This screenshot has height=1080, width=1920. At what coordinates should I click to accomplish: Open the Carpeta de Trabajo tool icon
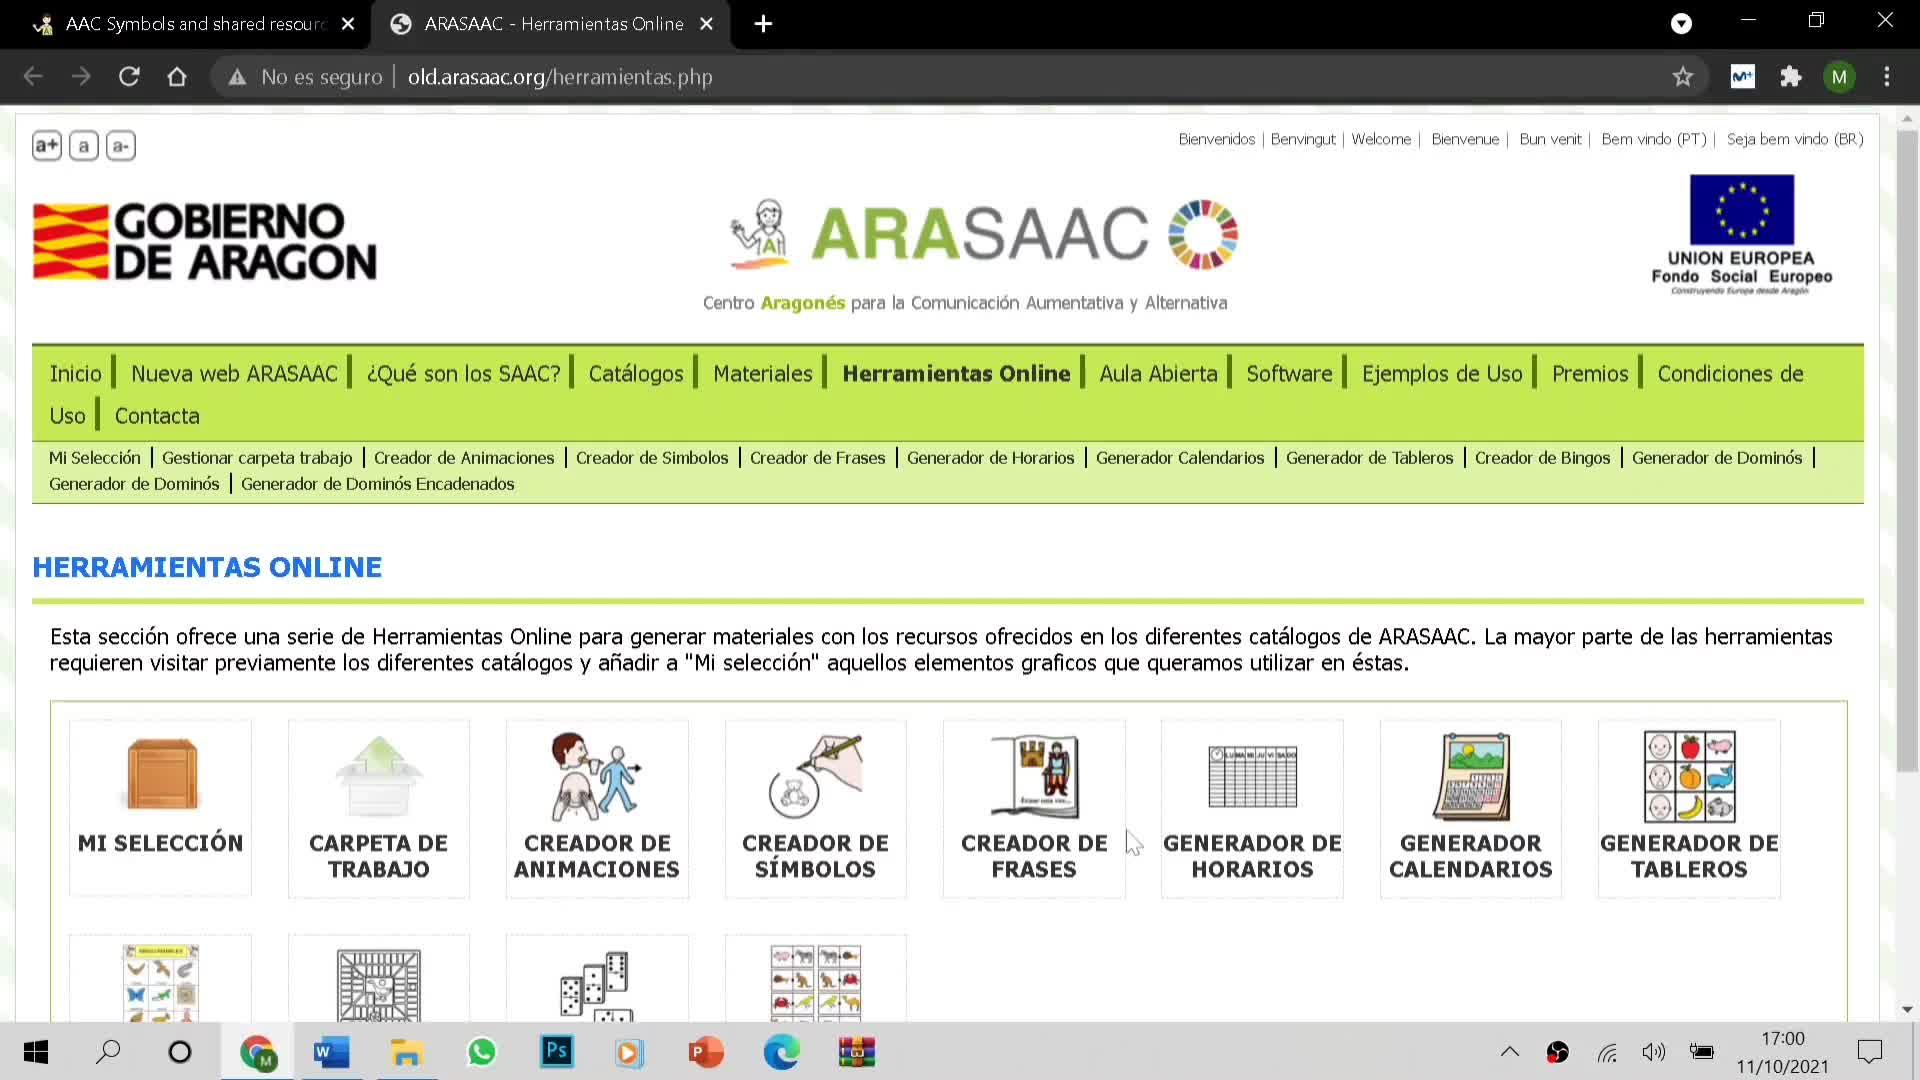378,776
